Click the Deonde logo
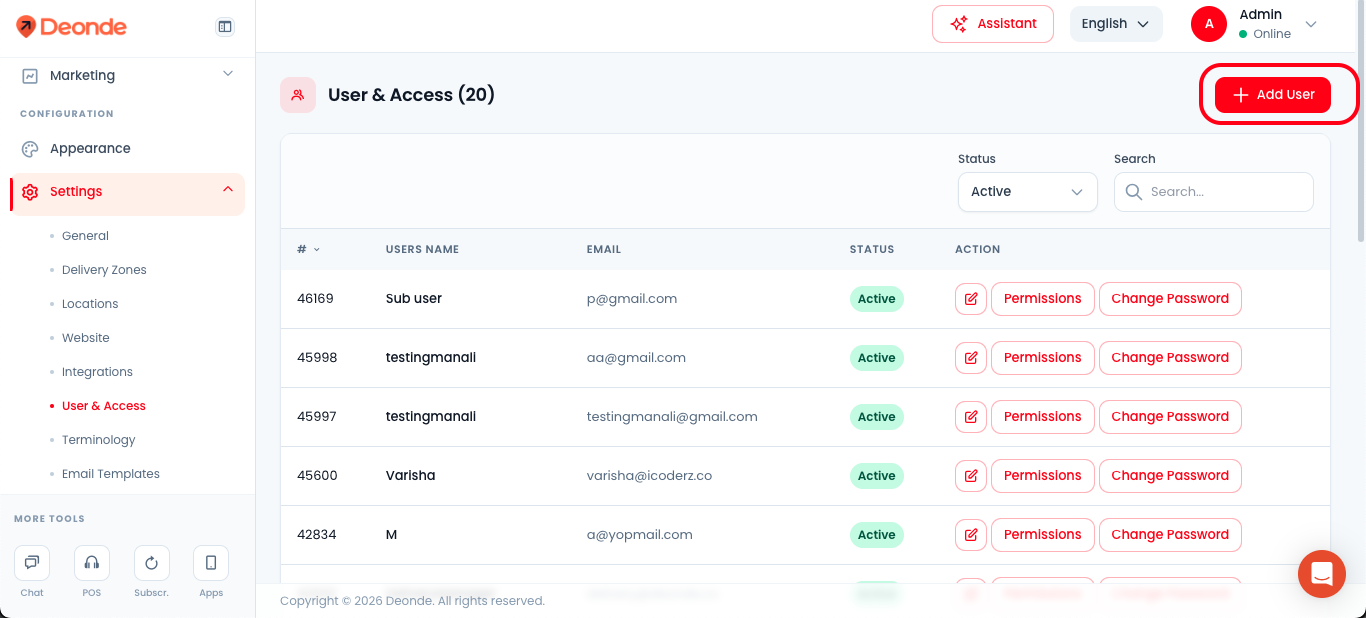Image resolution: width=1366 pixels, height=618 pixels. point(72,27)
